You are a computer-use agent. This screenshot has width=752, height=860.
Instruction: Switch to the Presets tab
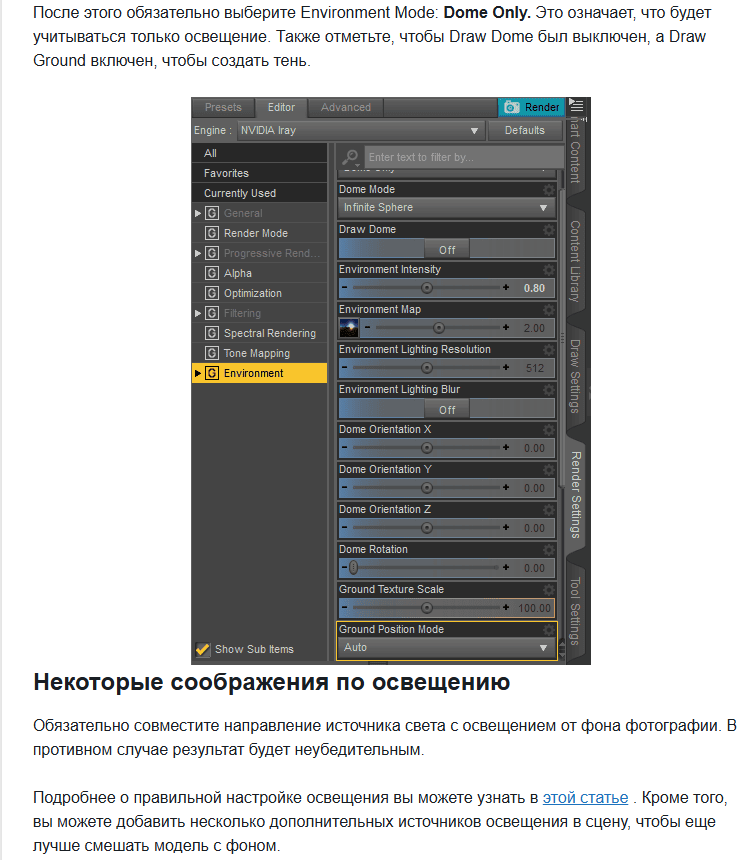click(x=223, y=108)
